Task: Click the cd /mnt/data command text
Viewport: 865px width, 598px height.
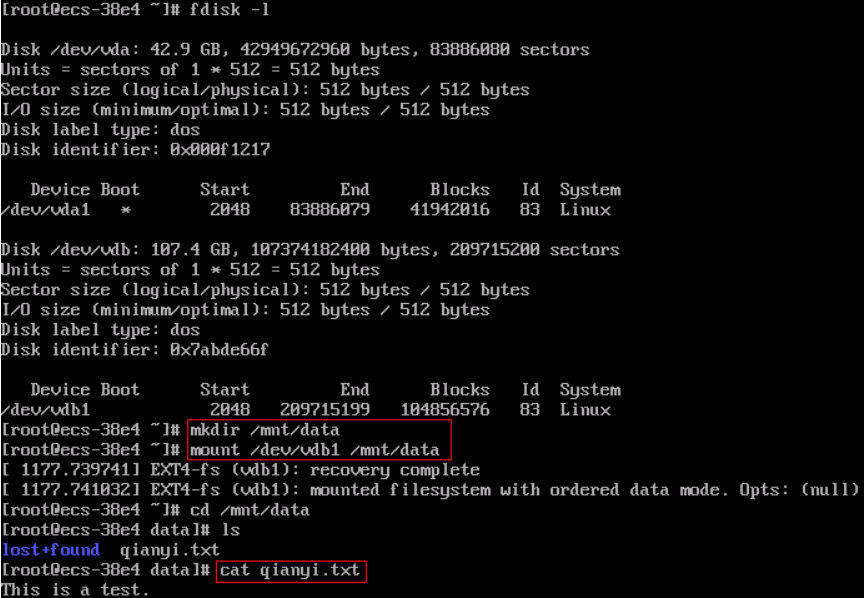Action: click(x=249, y=510)
